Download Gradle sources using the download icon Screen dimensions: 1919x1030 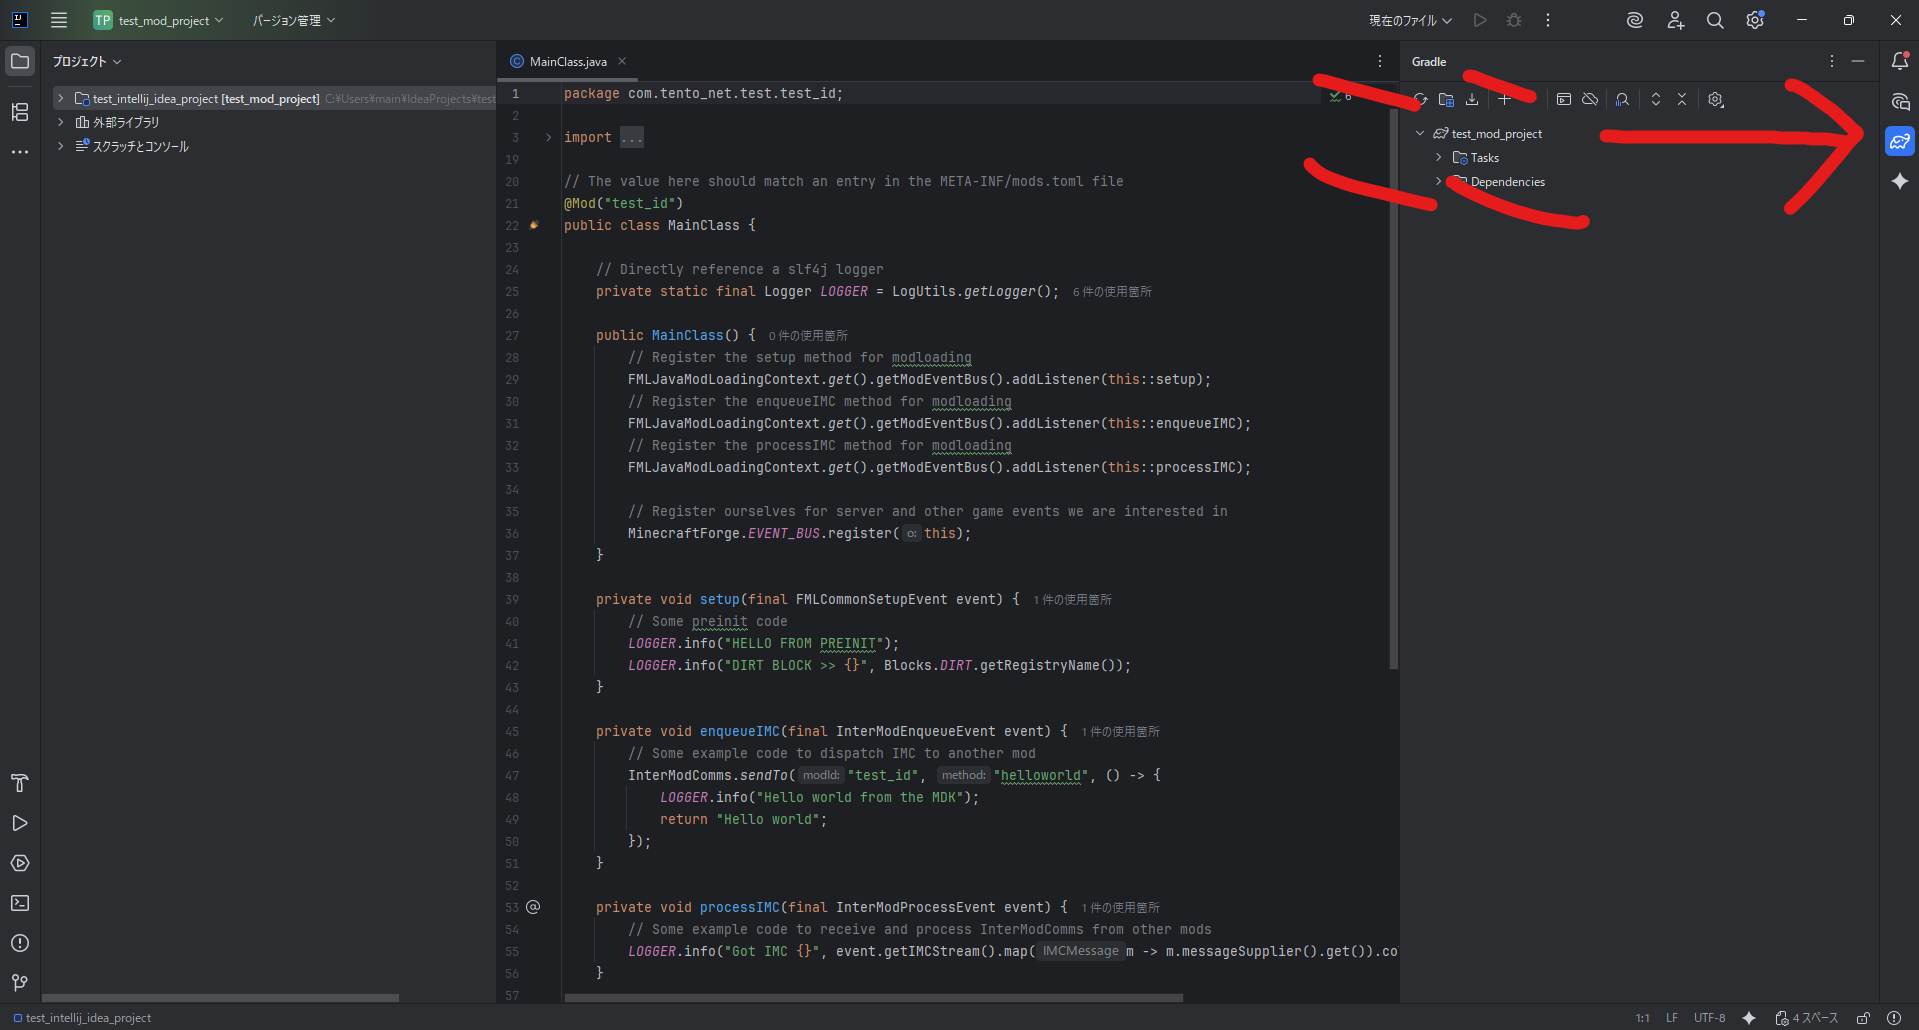[1472, 100]
